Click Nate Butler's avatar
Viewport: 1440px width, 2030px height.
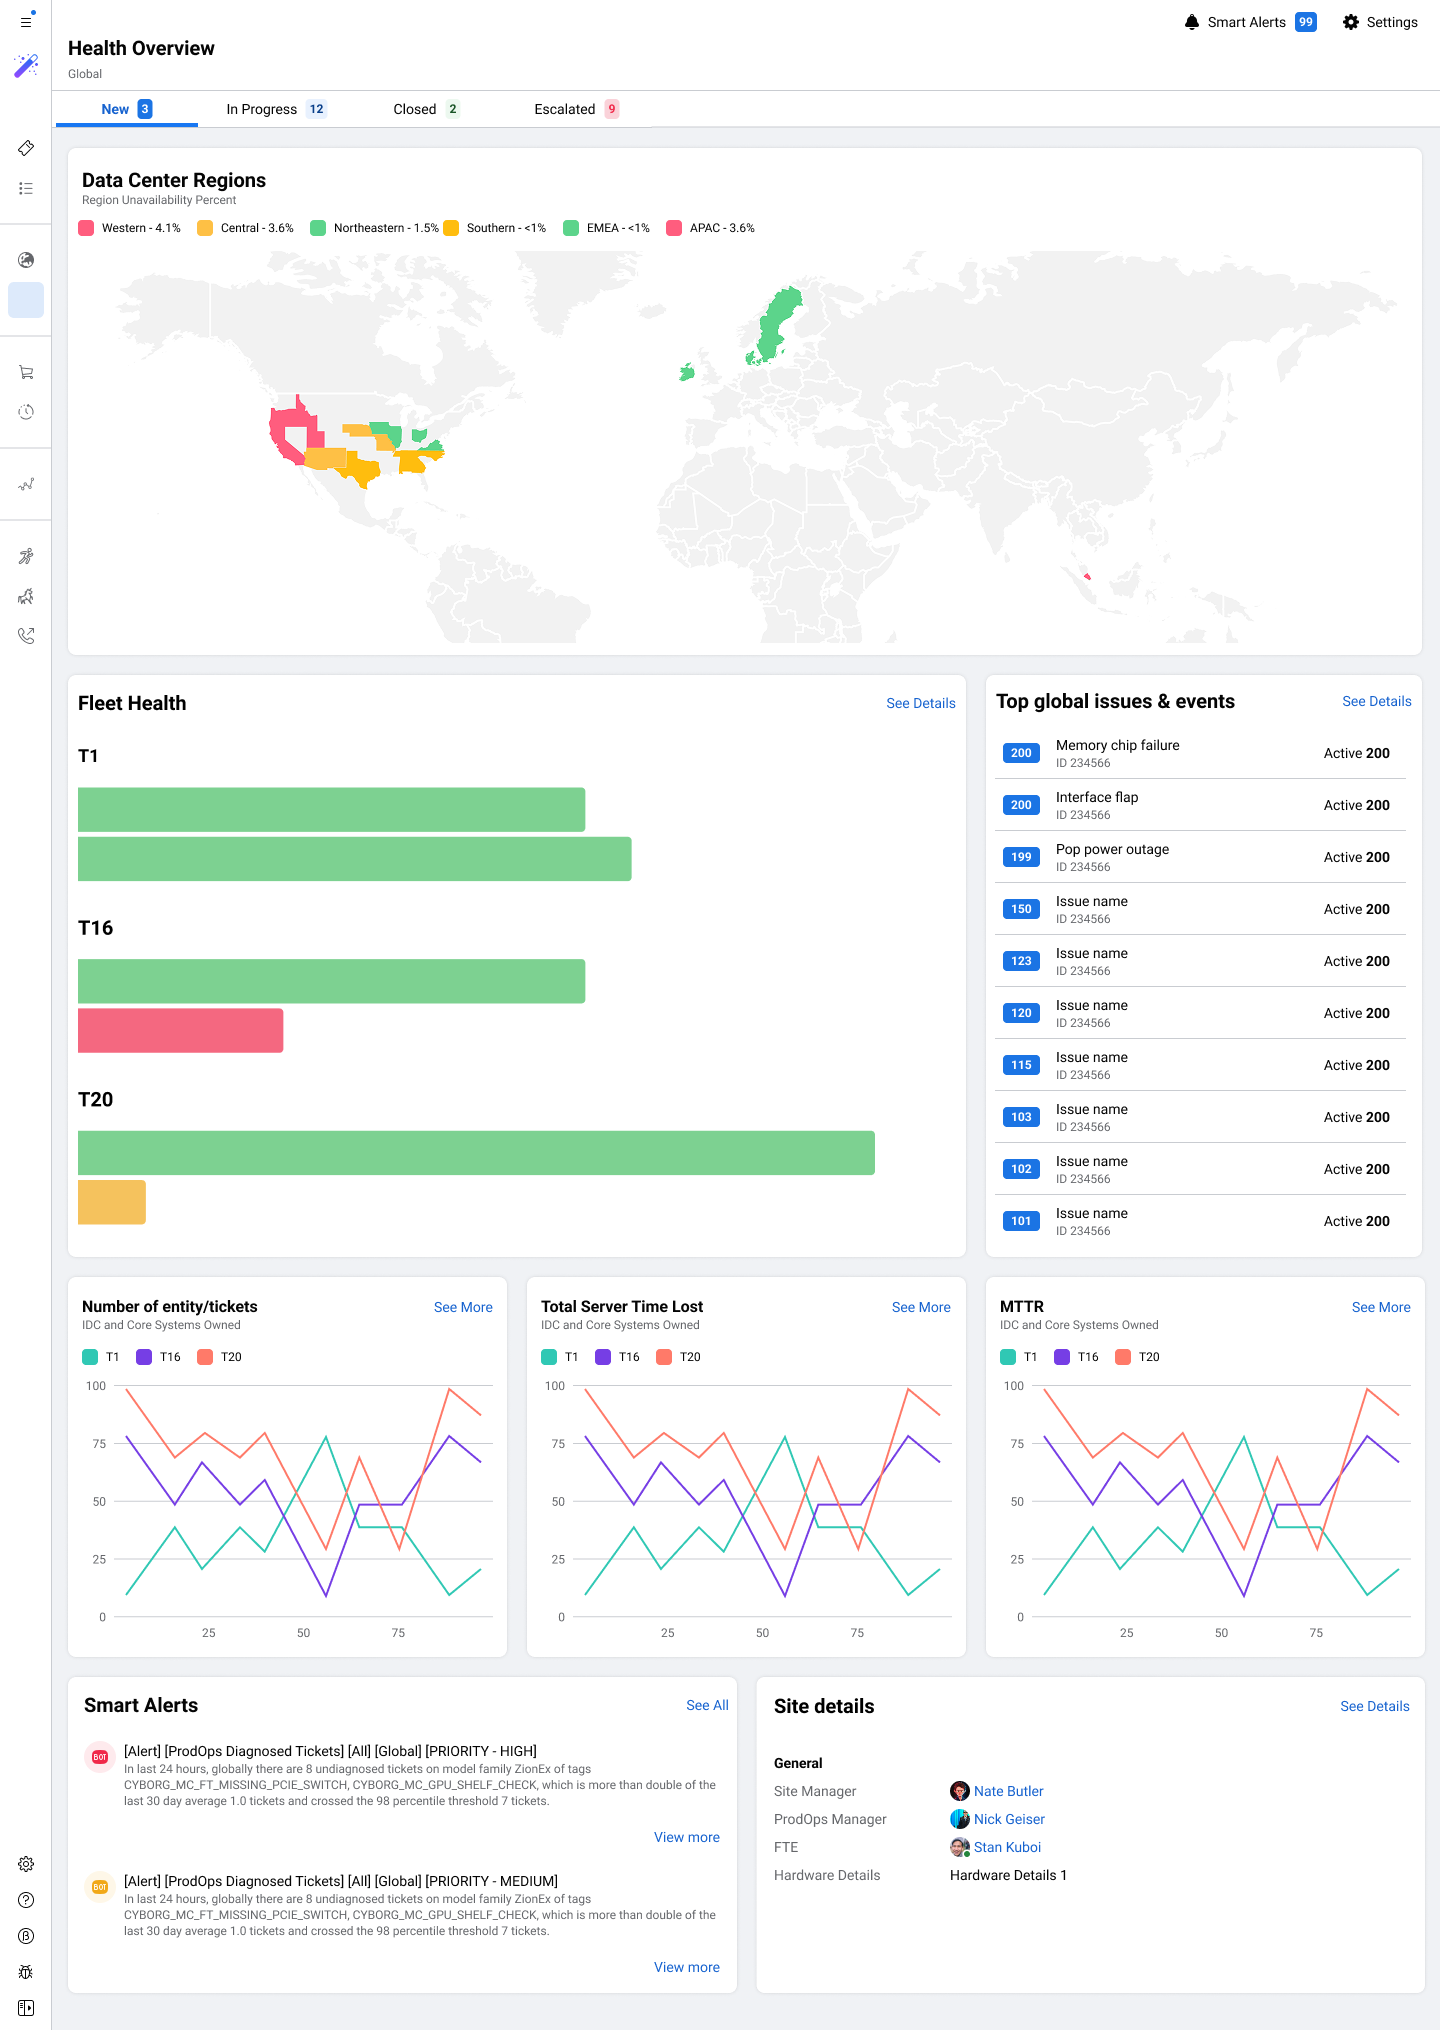(x=959, y=1791)
